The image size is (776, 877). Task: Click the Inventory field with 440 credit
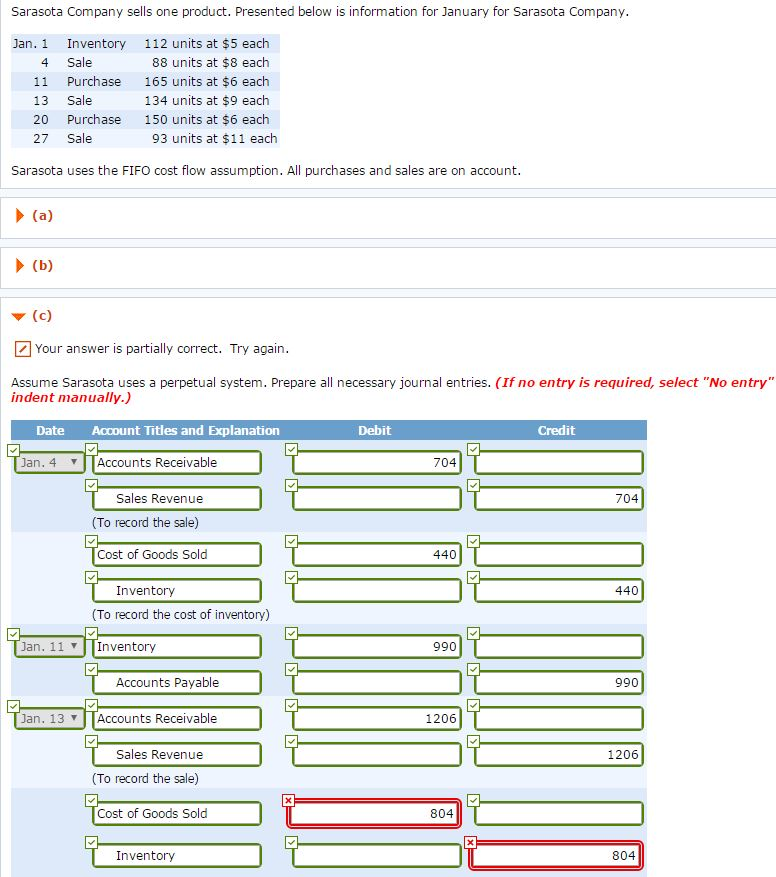[x=177, y=591]
